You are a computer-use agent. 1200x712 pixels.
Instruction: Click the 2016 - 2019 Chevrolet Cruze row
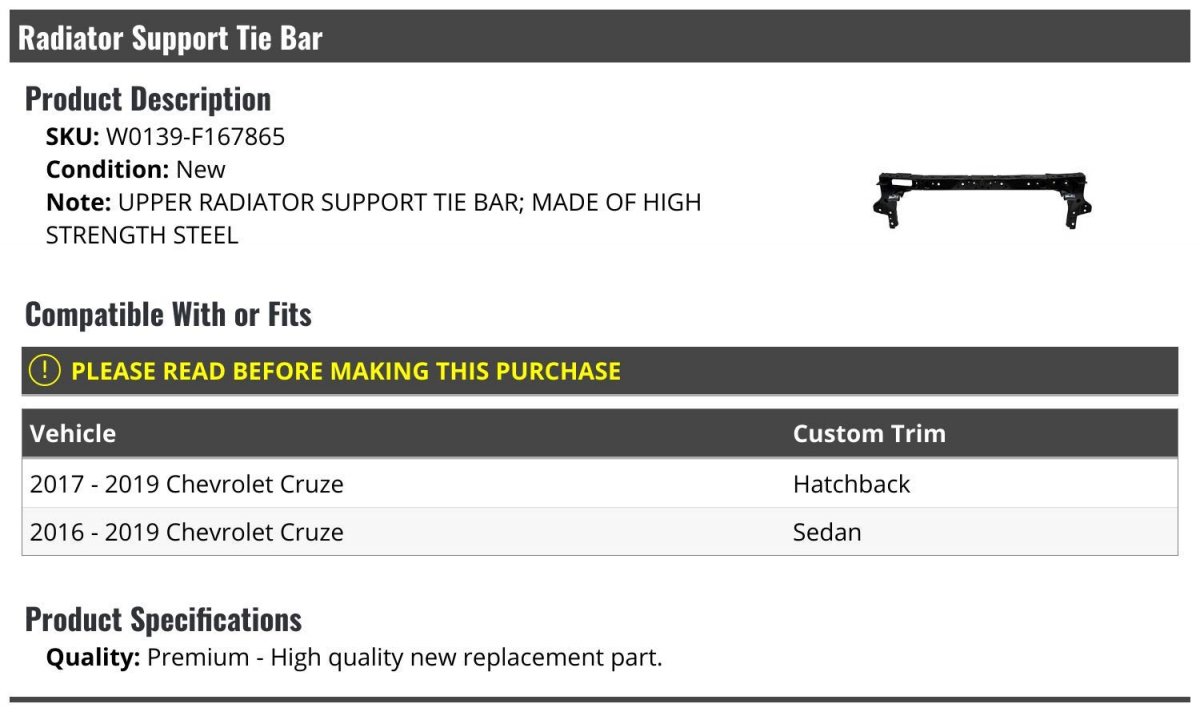pyautogui.click(x=187, y=532)
